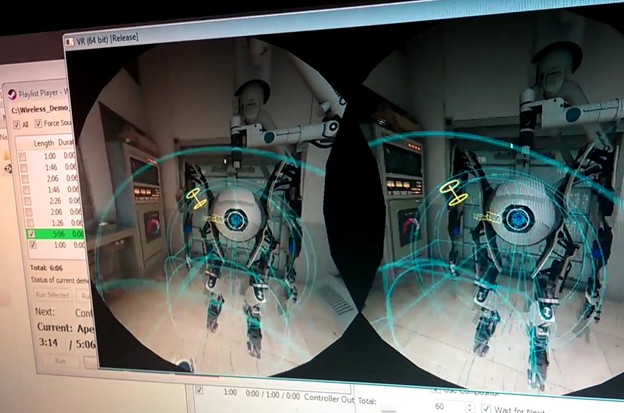The width and height of the screenshot is (624, 413).
Task: Tick the checkbox beside the 1:26 entry
Action: (x=24, y=224)
